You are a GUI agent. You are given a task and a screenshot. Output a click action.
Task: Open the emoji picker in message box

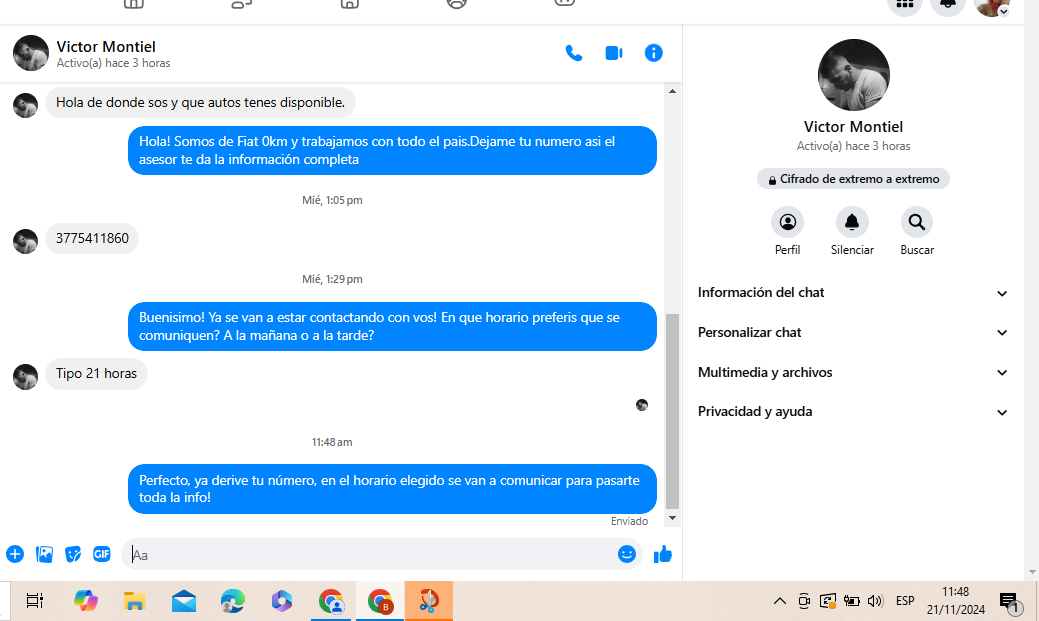(627, 554)
